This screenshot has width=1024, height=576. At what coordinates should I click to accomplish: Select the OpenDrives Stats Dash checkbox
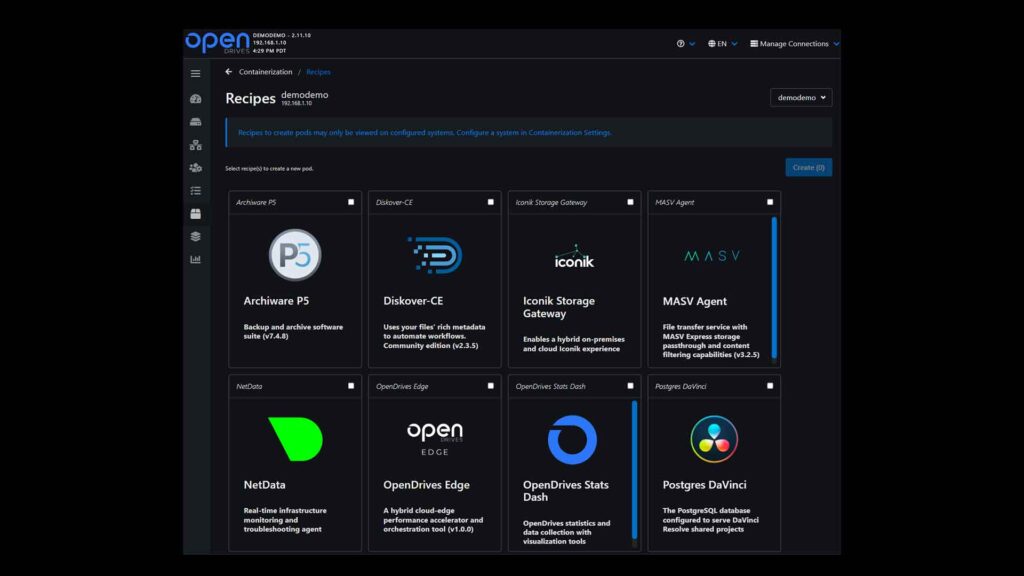[x=630, y=386]
